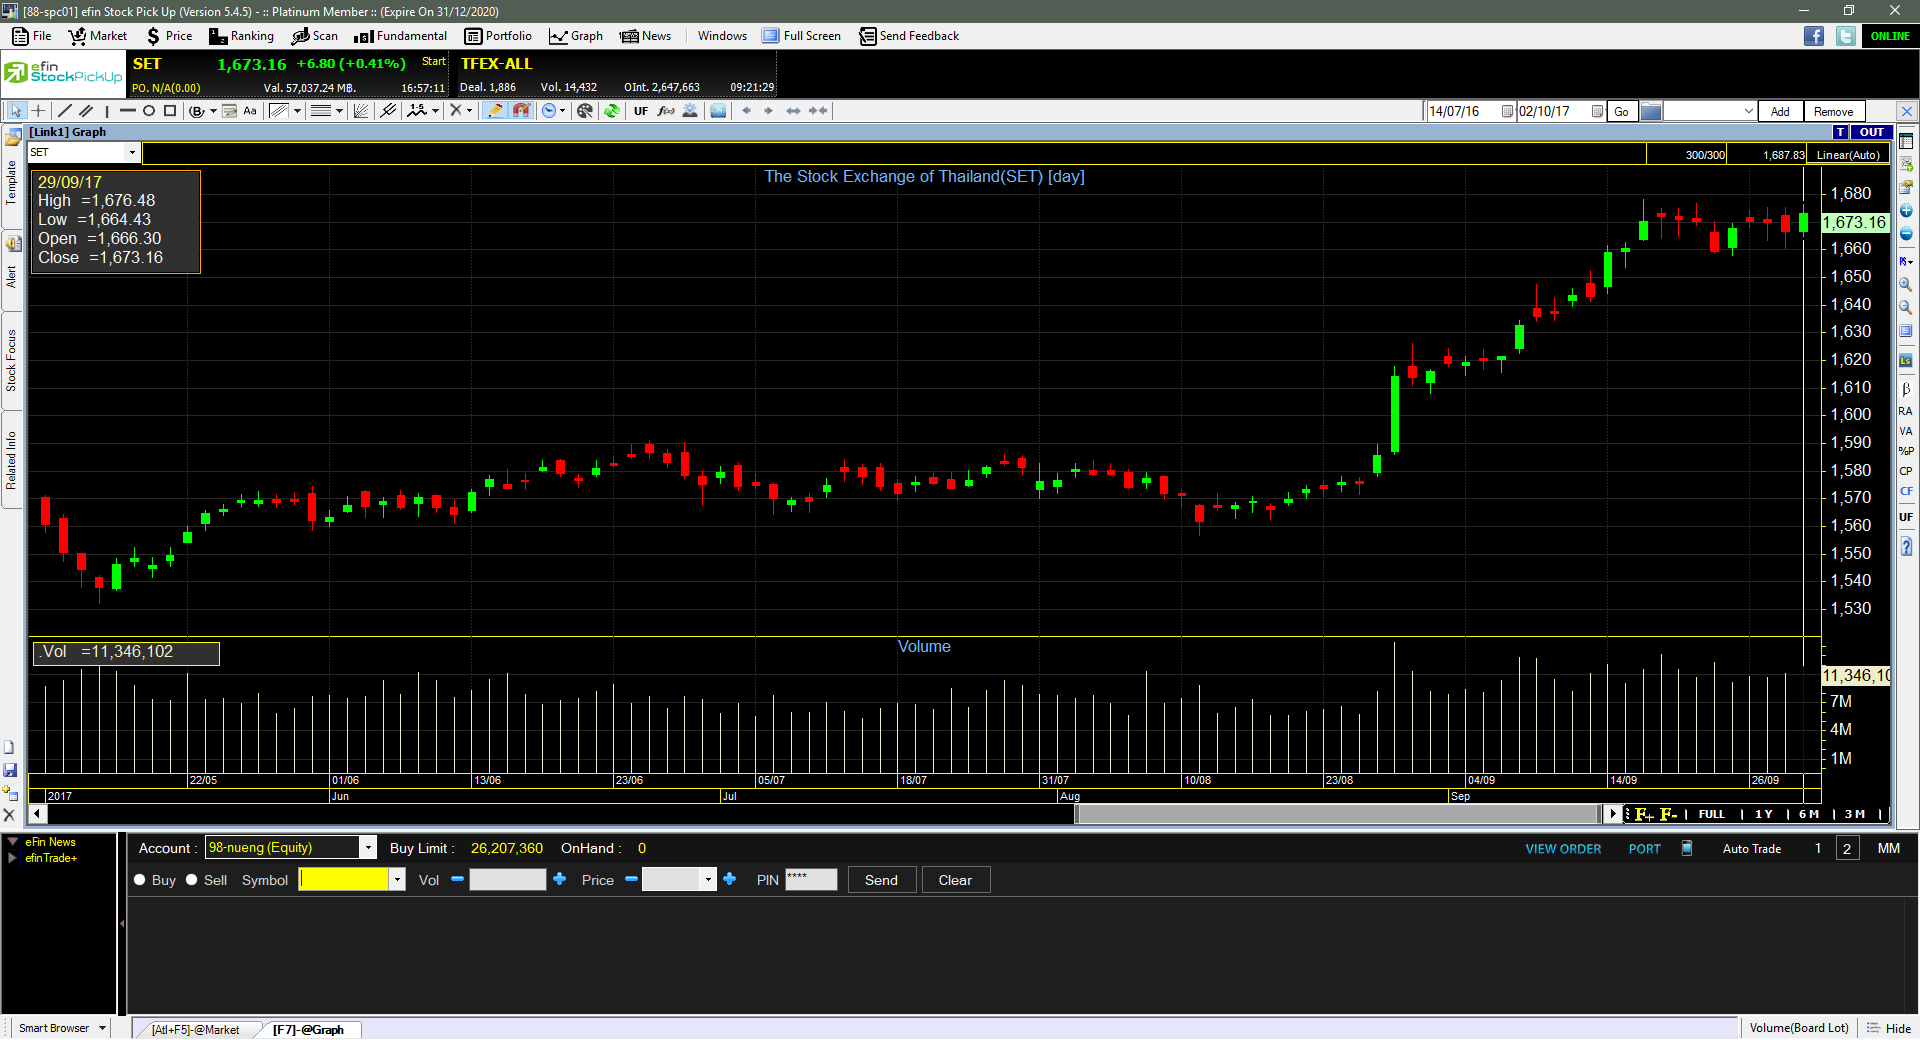Pick the circle drawing tool
Viewport: 1920px width, 1040px height.
point(149,111)
